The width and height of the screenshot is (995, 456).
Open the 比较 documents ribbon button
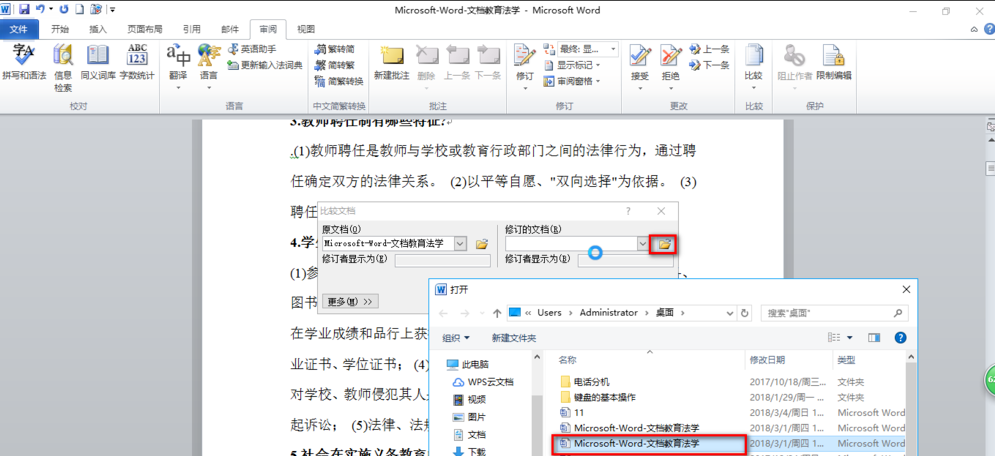tap(753, 67)
